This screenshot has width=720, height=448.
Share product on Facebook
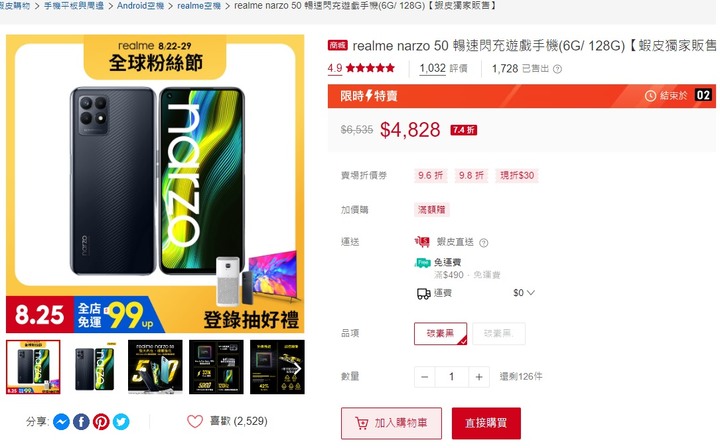pyautogui.click(x=81, y=421)
